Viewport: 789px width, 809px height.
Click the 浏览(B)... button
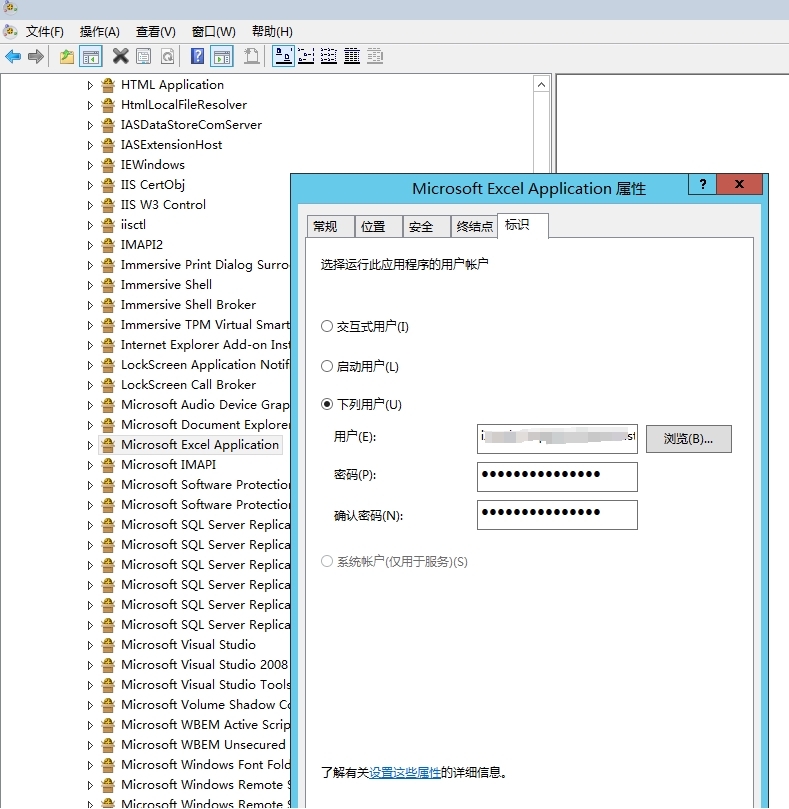click(688, 439)
